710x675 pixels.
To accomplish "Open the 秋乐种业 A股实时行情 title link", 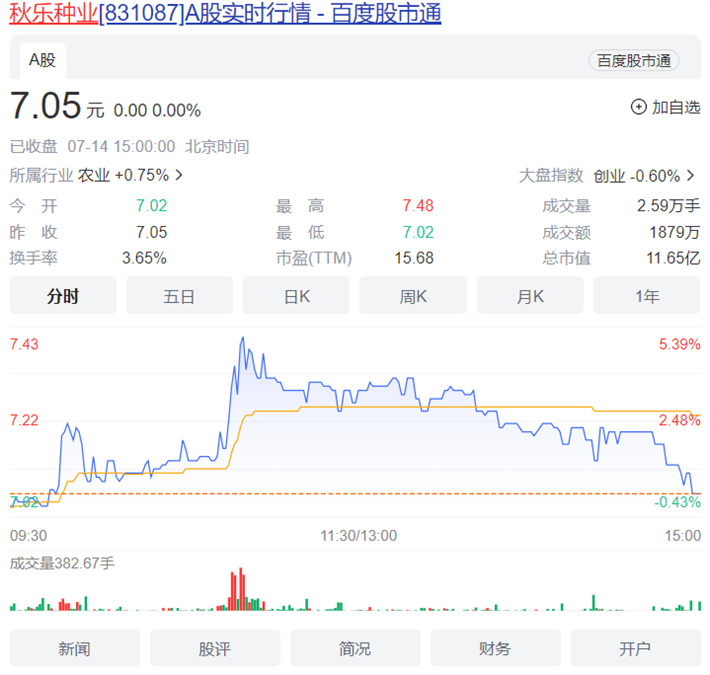I will tap(225, 14).
